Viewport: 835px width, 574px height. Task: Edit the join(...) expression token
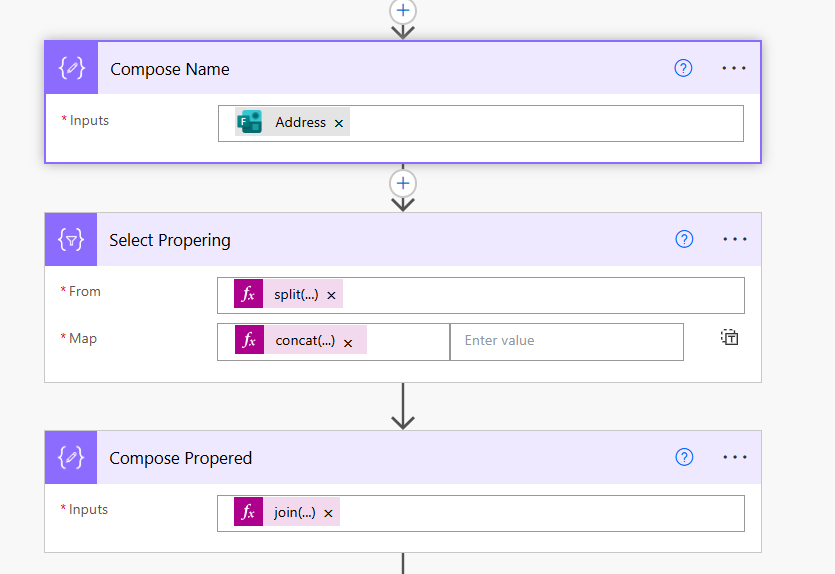pos(294,513)
